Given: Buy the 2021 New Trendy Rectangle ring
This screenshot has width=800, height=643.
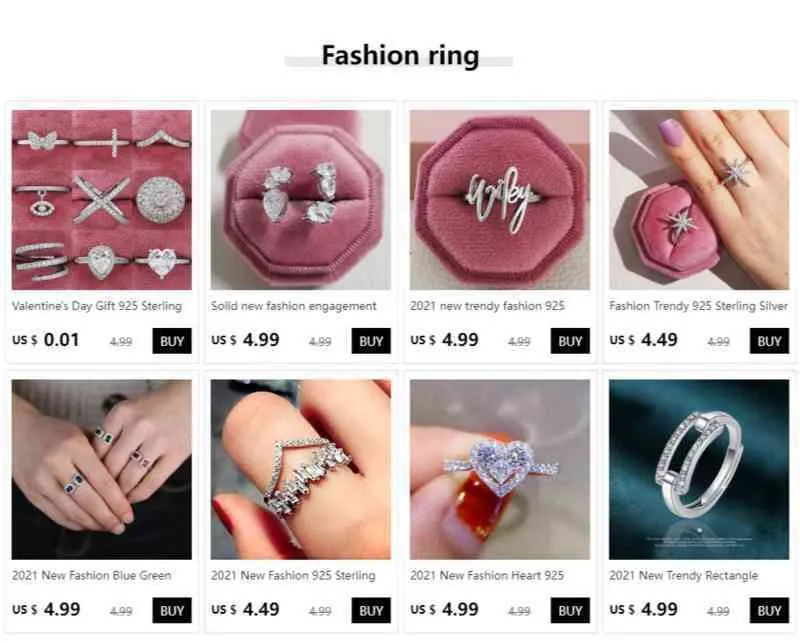Looking at the screenshot, I should [769, 610].
